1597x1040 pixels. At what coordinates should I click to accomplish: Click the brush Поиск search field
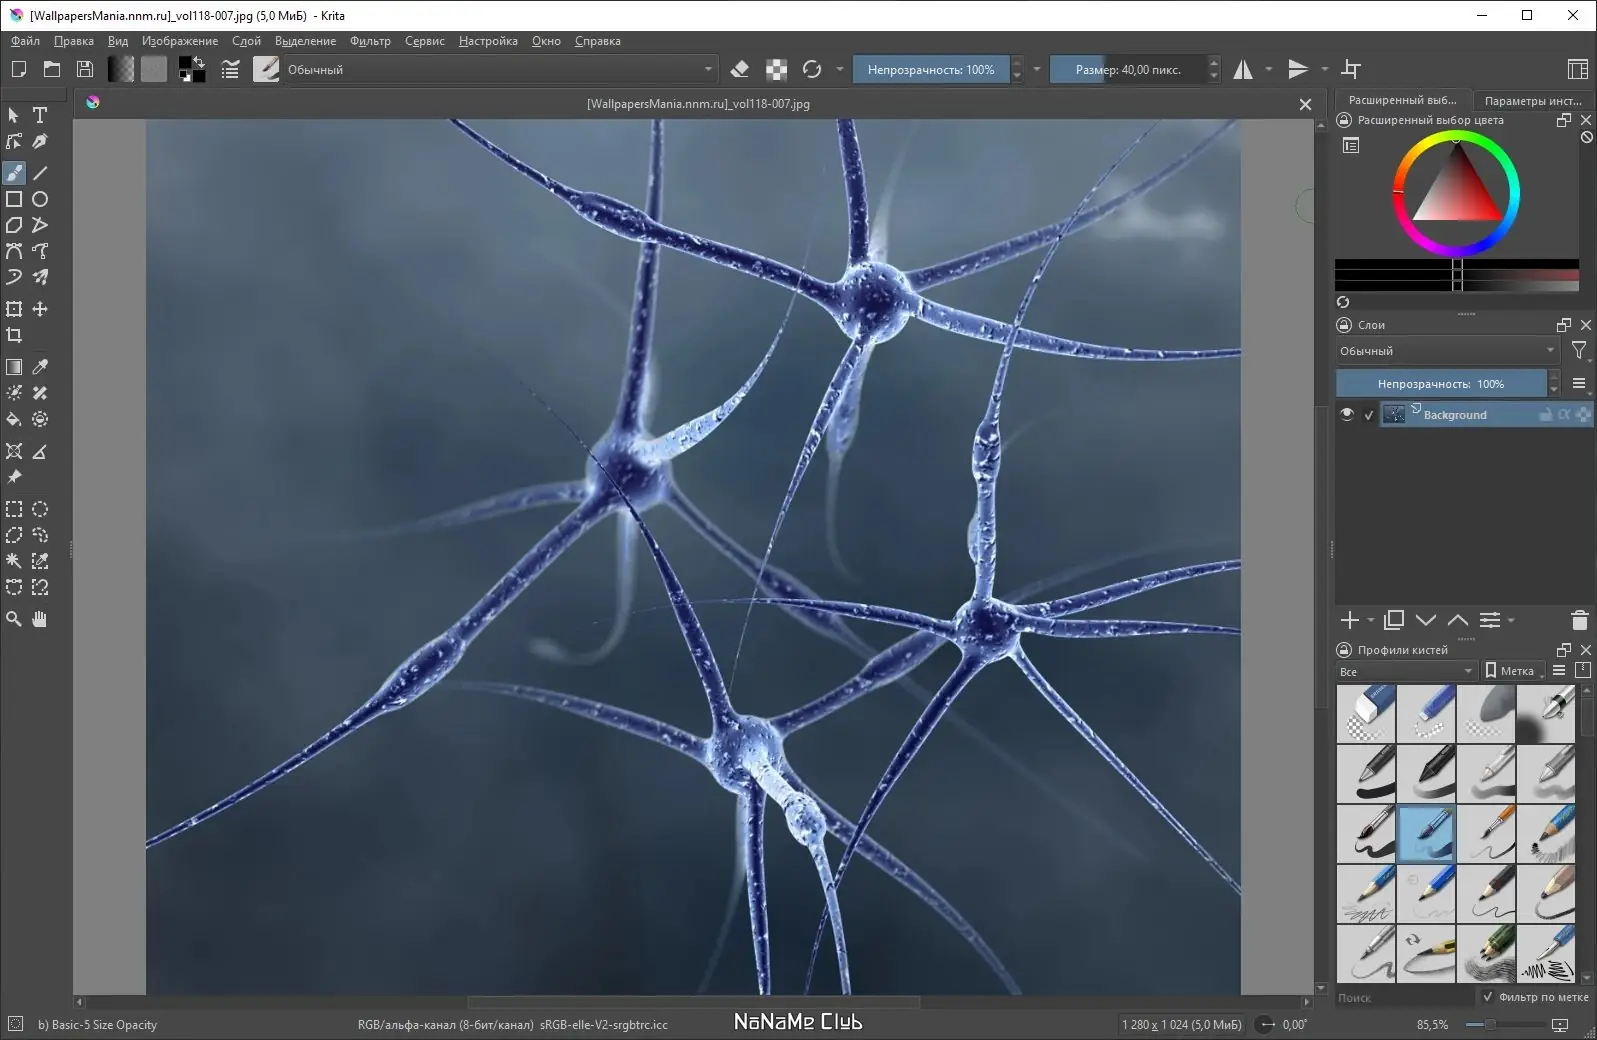1405,997
